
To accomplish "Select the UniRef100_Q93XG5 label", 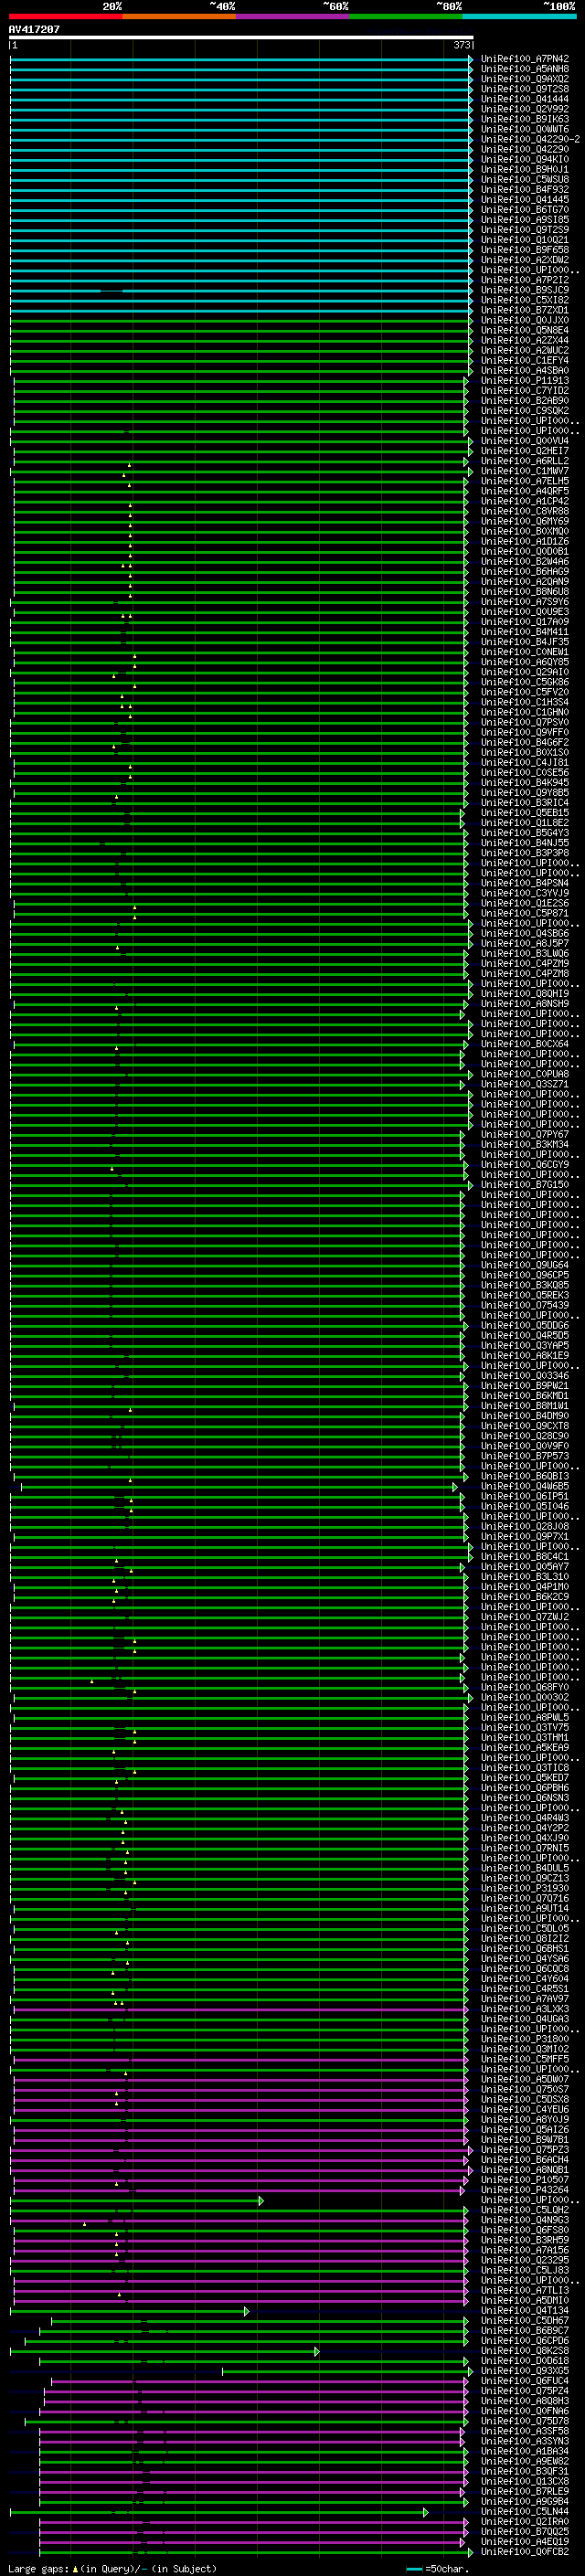I will [x=524, y=2370].
